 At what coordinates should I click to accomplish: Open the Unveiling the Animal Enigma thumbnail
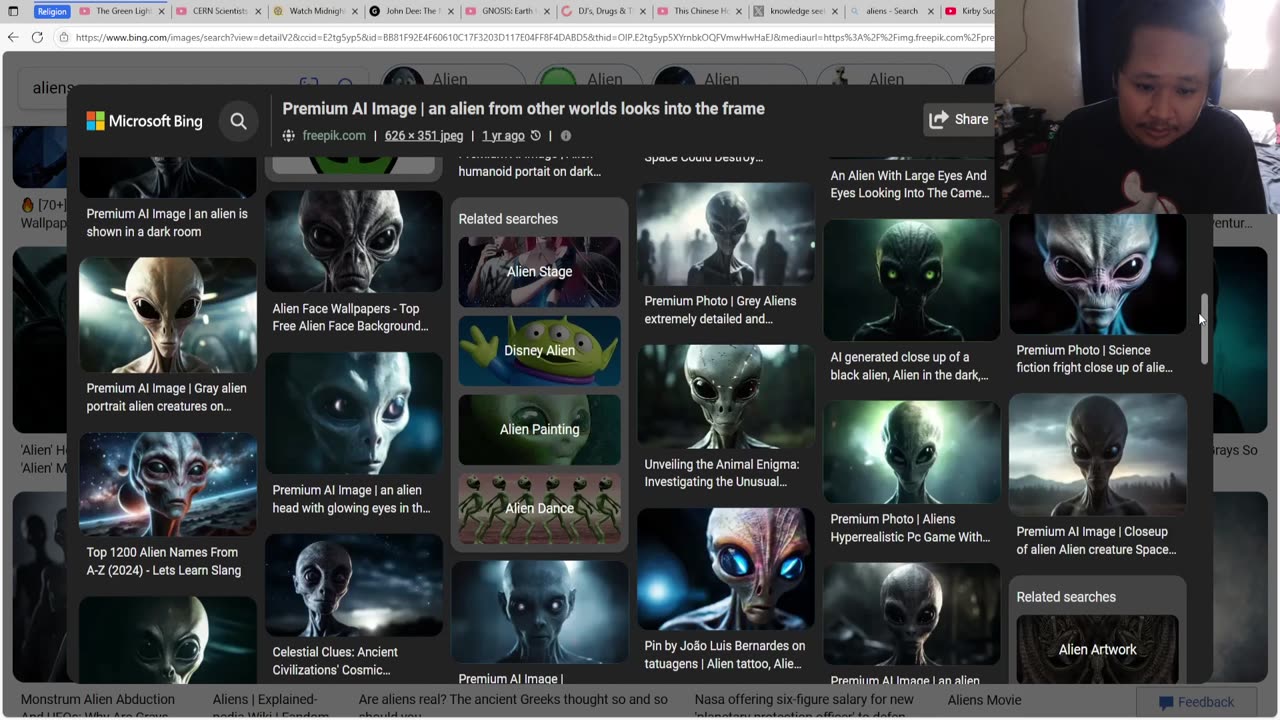tap(726, 397)
